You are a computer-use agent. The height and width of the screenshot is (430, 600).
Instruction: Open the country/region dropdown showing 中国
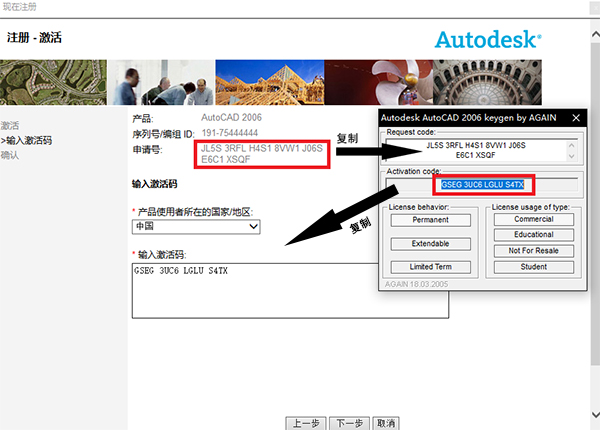[x=196, y=226]
